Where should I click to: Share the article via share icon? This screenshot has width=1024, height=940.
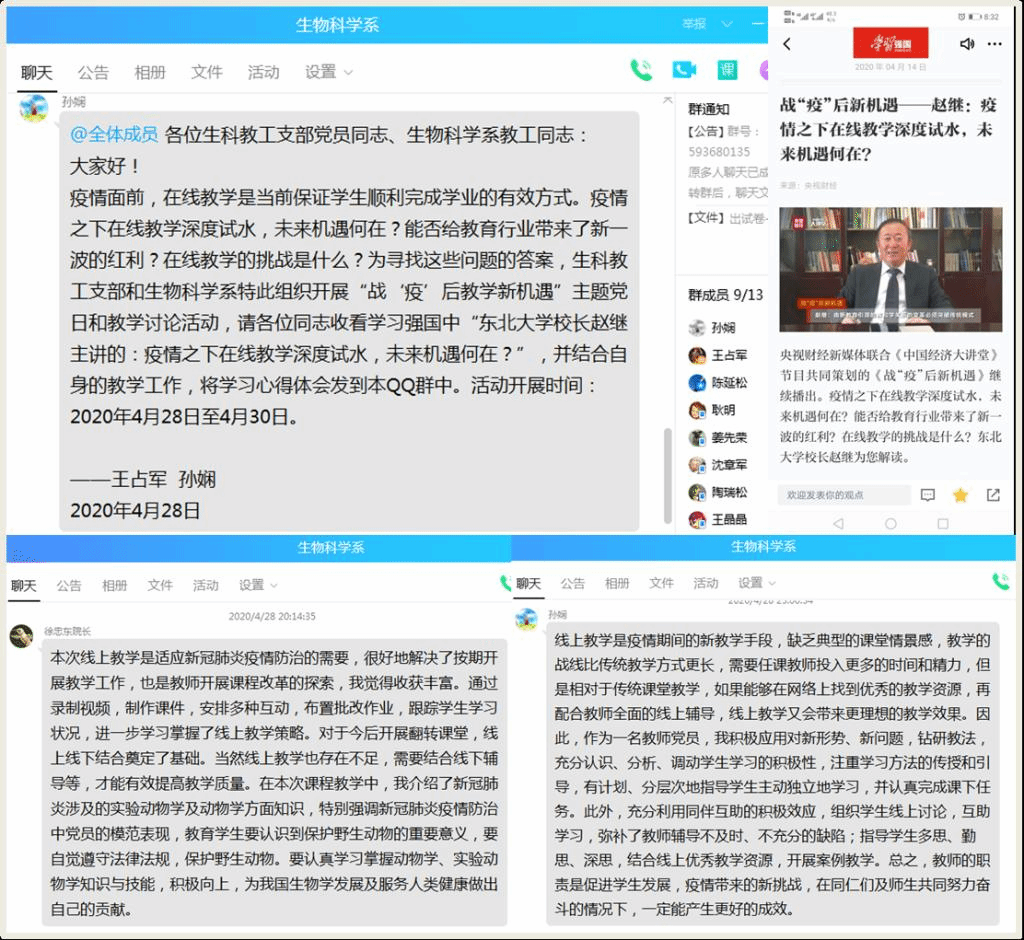tap(993, 495)
